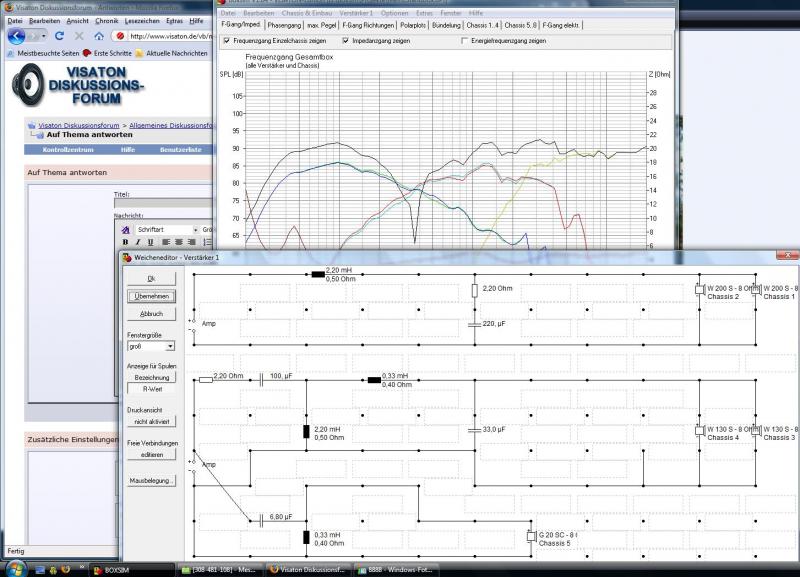800x577 pixels.
Task: Click the bold formatting icon in the editor
Action: coord(125,242)
